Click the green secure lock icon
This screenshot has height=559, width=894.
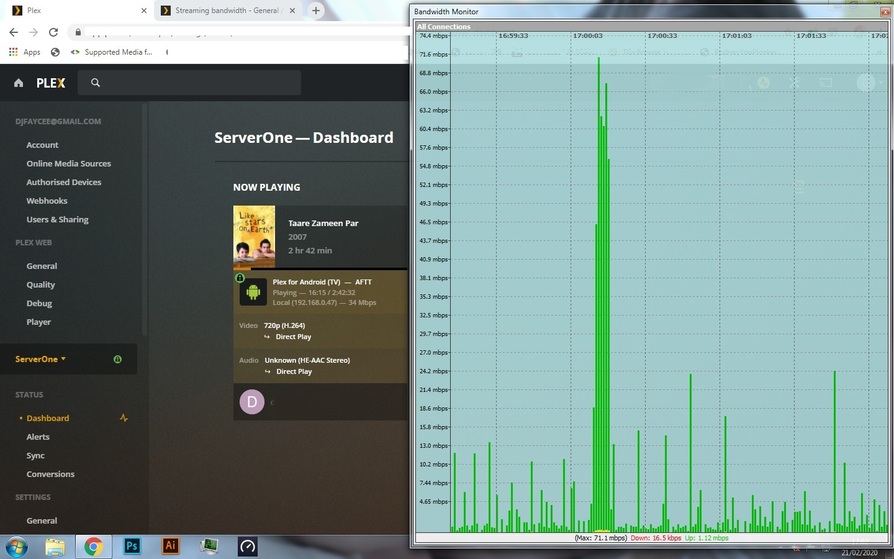click(239, 278)
